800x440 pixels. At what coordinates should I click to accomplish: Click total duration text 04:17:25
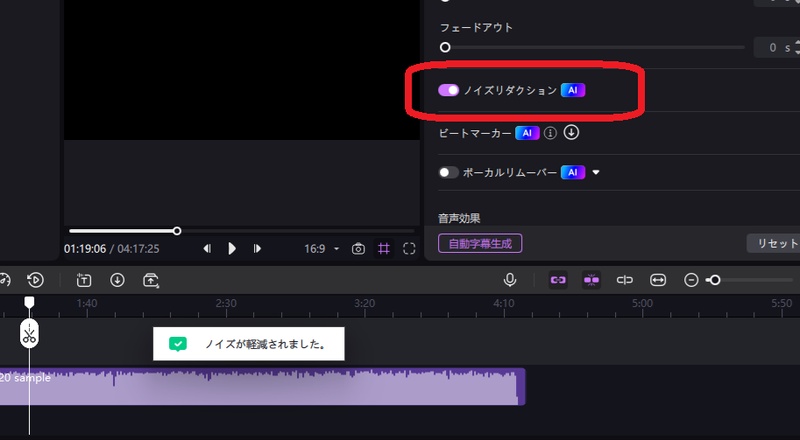pyautogui.click(x=138, y=249)
